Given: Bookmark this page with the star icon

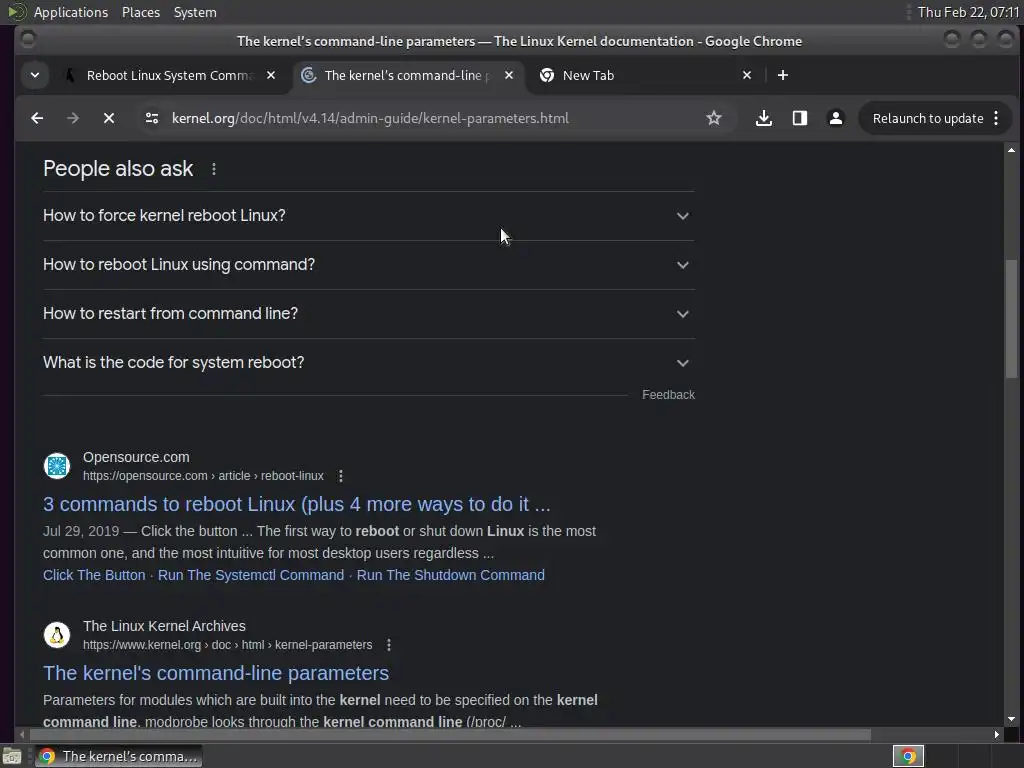Looking at the screenshot, I should pyautogui.click(x=714, y=118).
